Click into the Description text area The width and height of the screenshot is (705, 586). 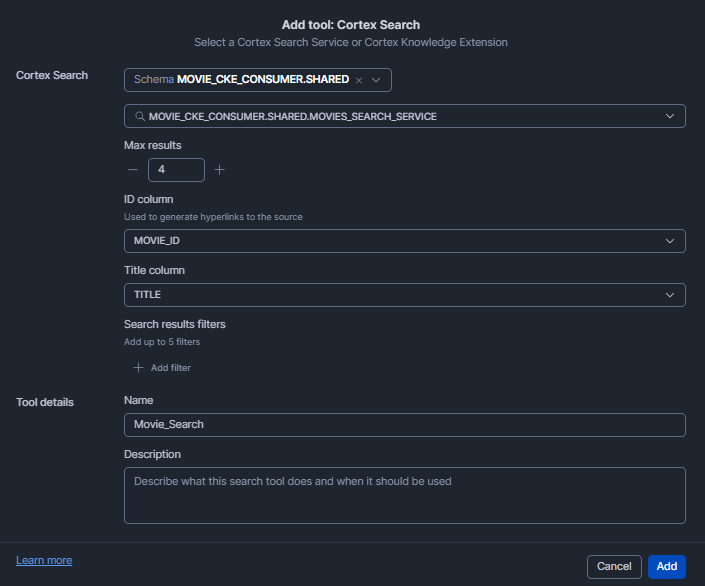[405, 496]
